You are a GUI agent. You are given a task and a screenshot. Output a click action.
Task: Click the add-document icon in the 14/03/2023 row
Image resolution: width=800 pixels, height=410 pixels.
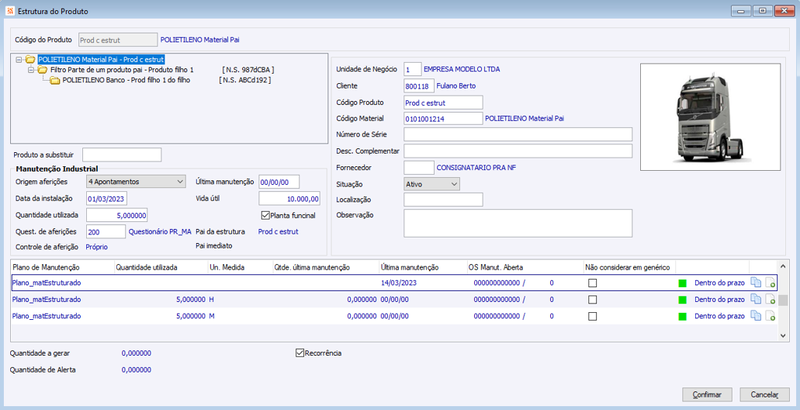pyautogui.click(x=770, y=283)
